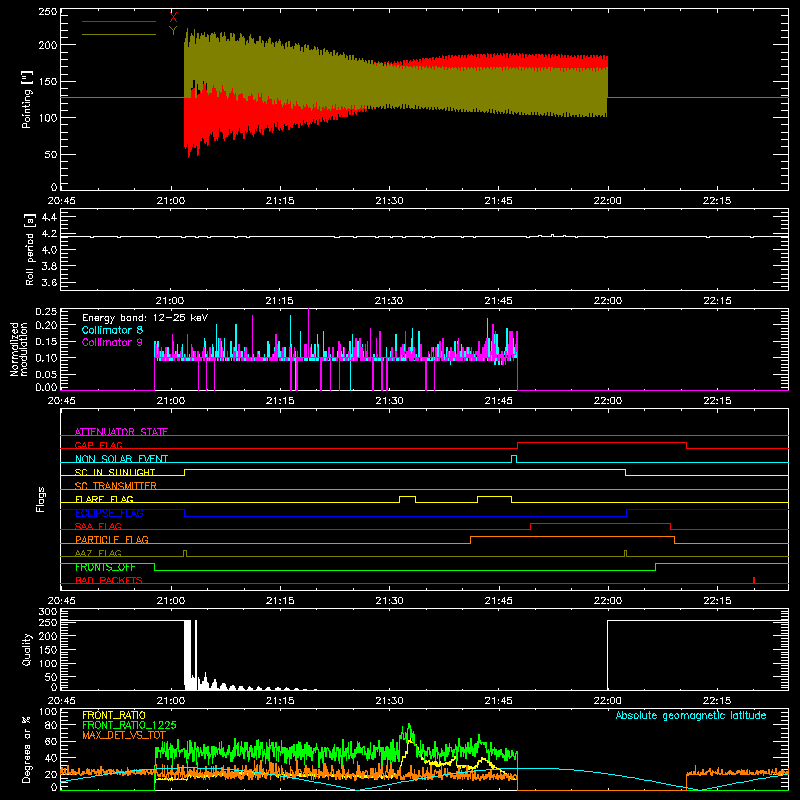Click the Pointing axis title

click(x=27, y=99)
